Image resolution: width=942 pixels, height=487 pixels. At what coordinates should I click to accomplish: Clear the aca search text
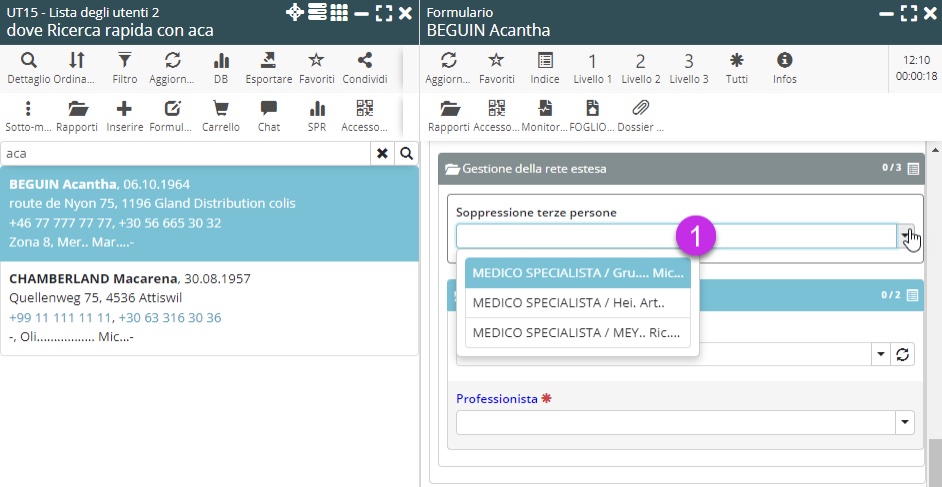(381, 154)
